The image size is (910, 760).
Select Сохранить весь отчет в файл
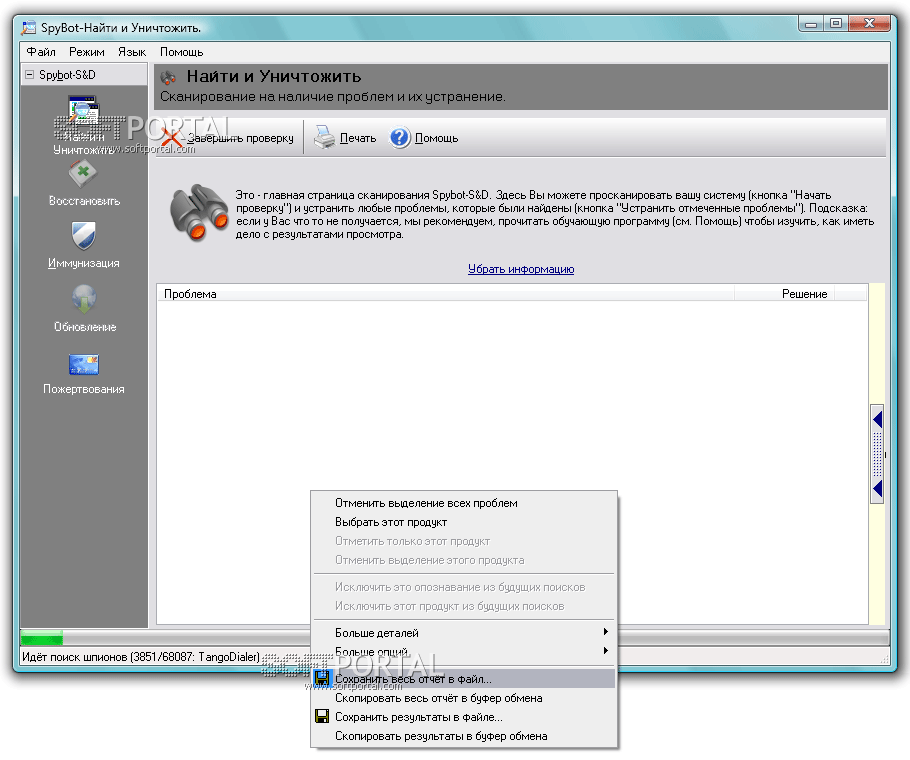tap(464, 679)
